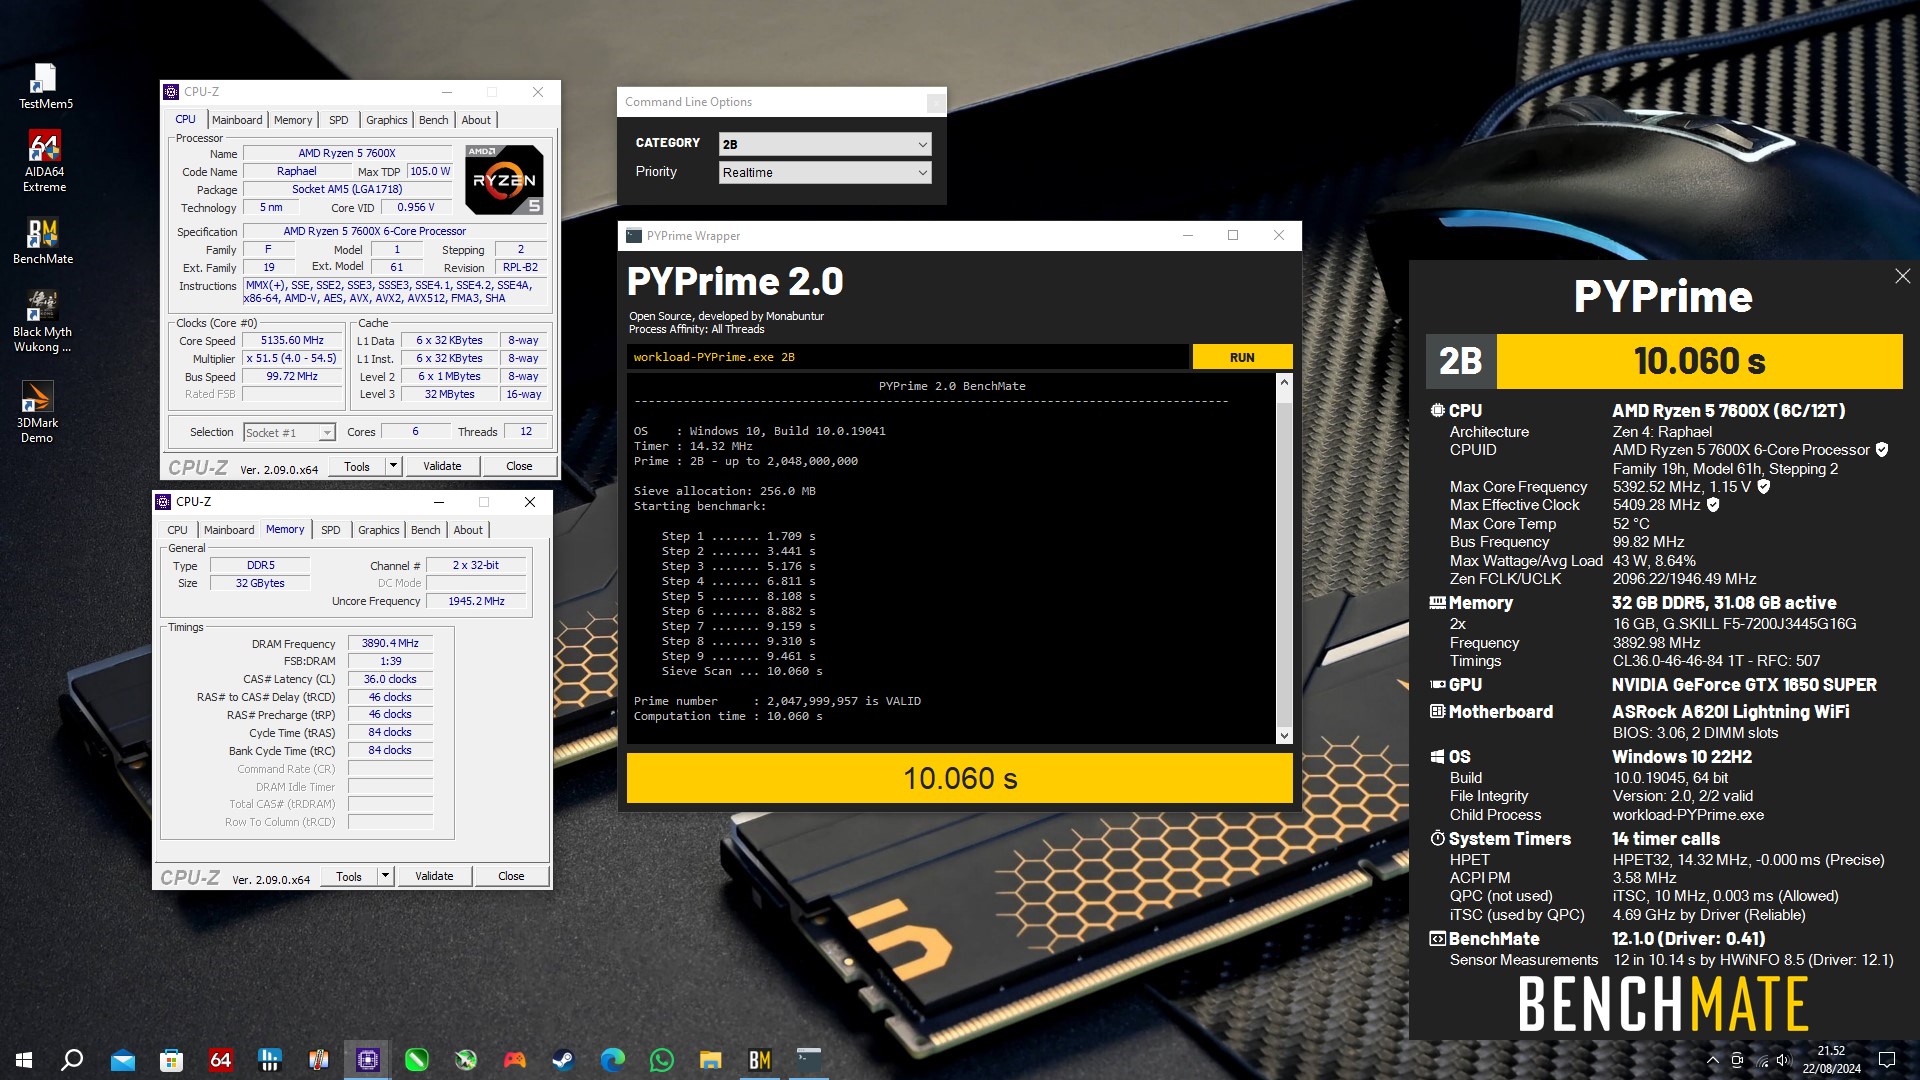Open the BenchMate desktop icon

[x=43, y=241]
